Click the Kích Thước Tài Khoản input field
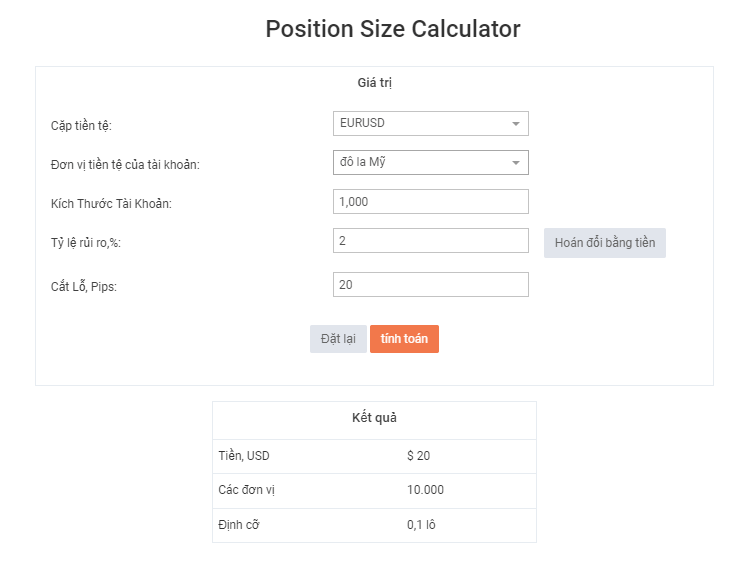750x563 pixels. pos(430,201)
